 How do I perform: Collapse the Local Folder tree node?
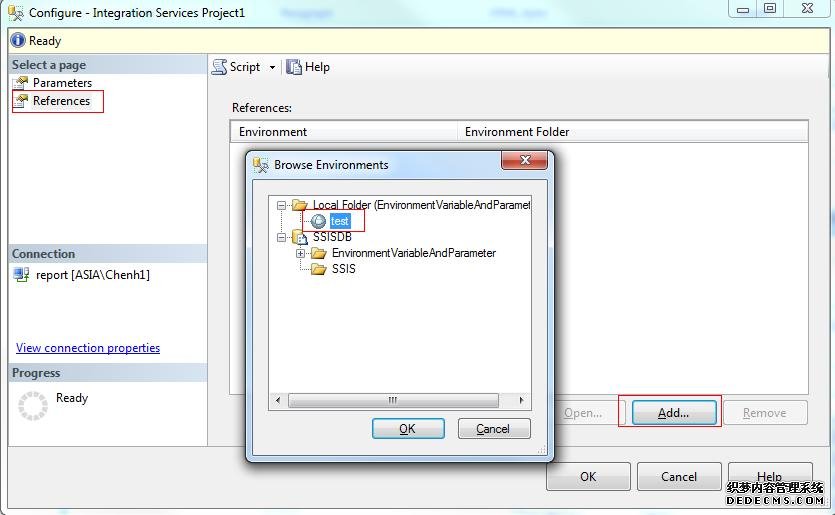282,205
